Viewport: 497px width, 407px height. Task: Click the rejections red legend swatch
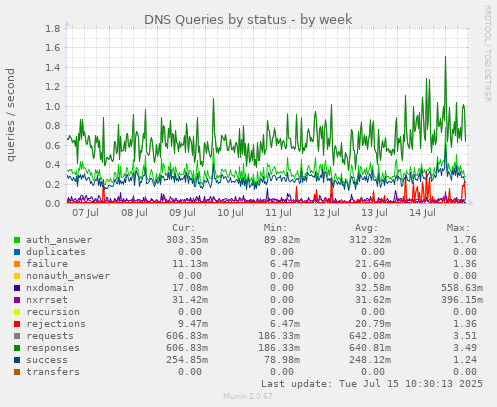point(17,324)
